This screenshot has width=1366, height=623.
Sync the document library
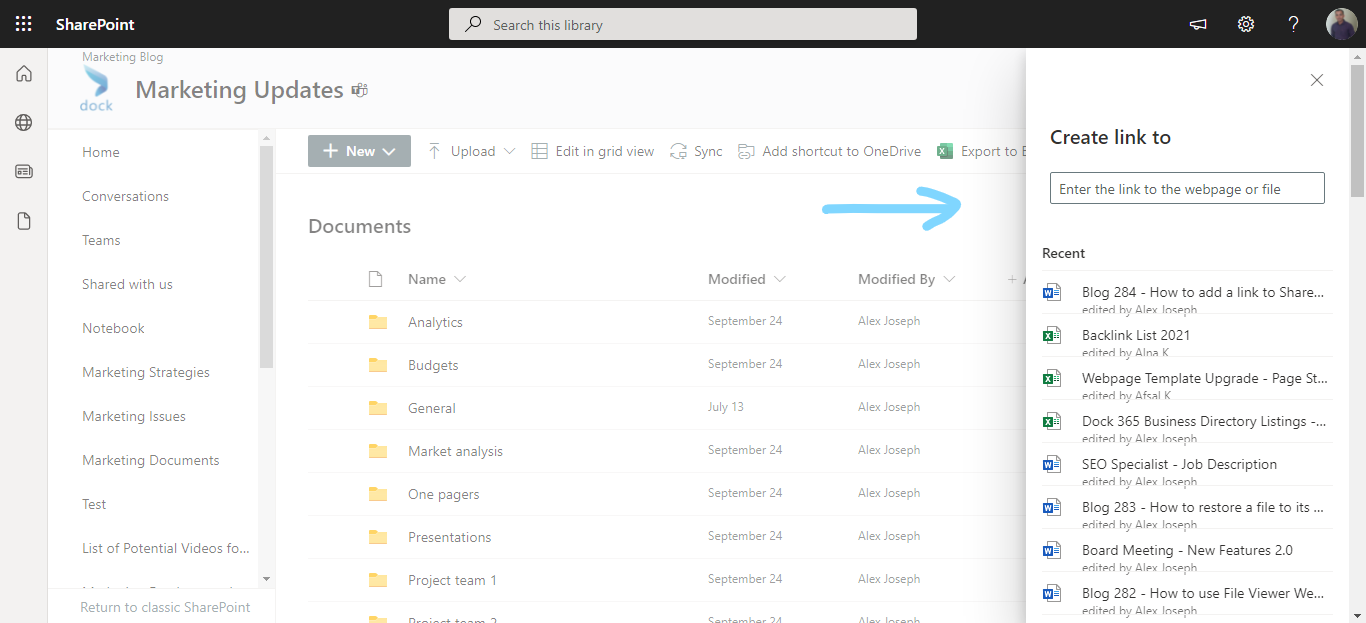click(x=696, y=150)
